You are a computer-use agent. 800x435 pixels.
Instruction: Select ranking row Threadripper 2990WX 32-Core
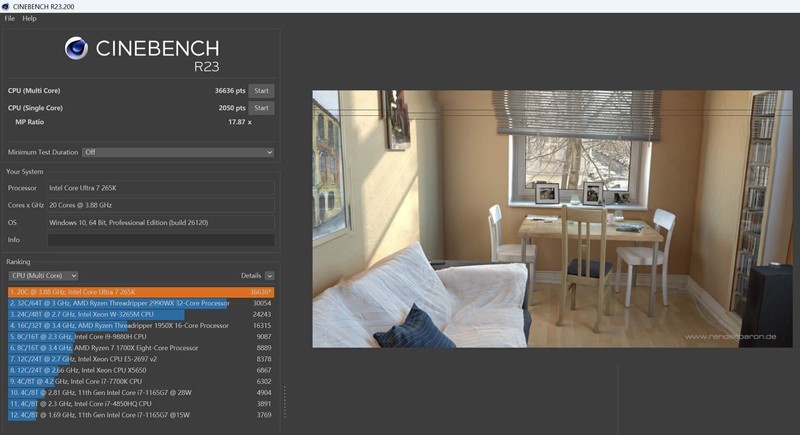pos(141,303)
